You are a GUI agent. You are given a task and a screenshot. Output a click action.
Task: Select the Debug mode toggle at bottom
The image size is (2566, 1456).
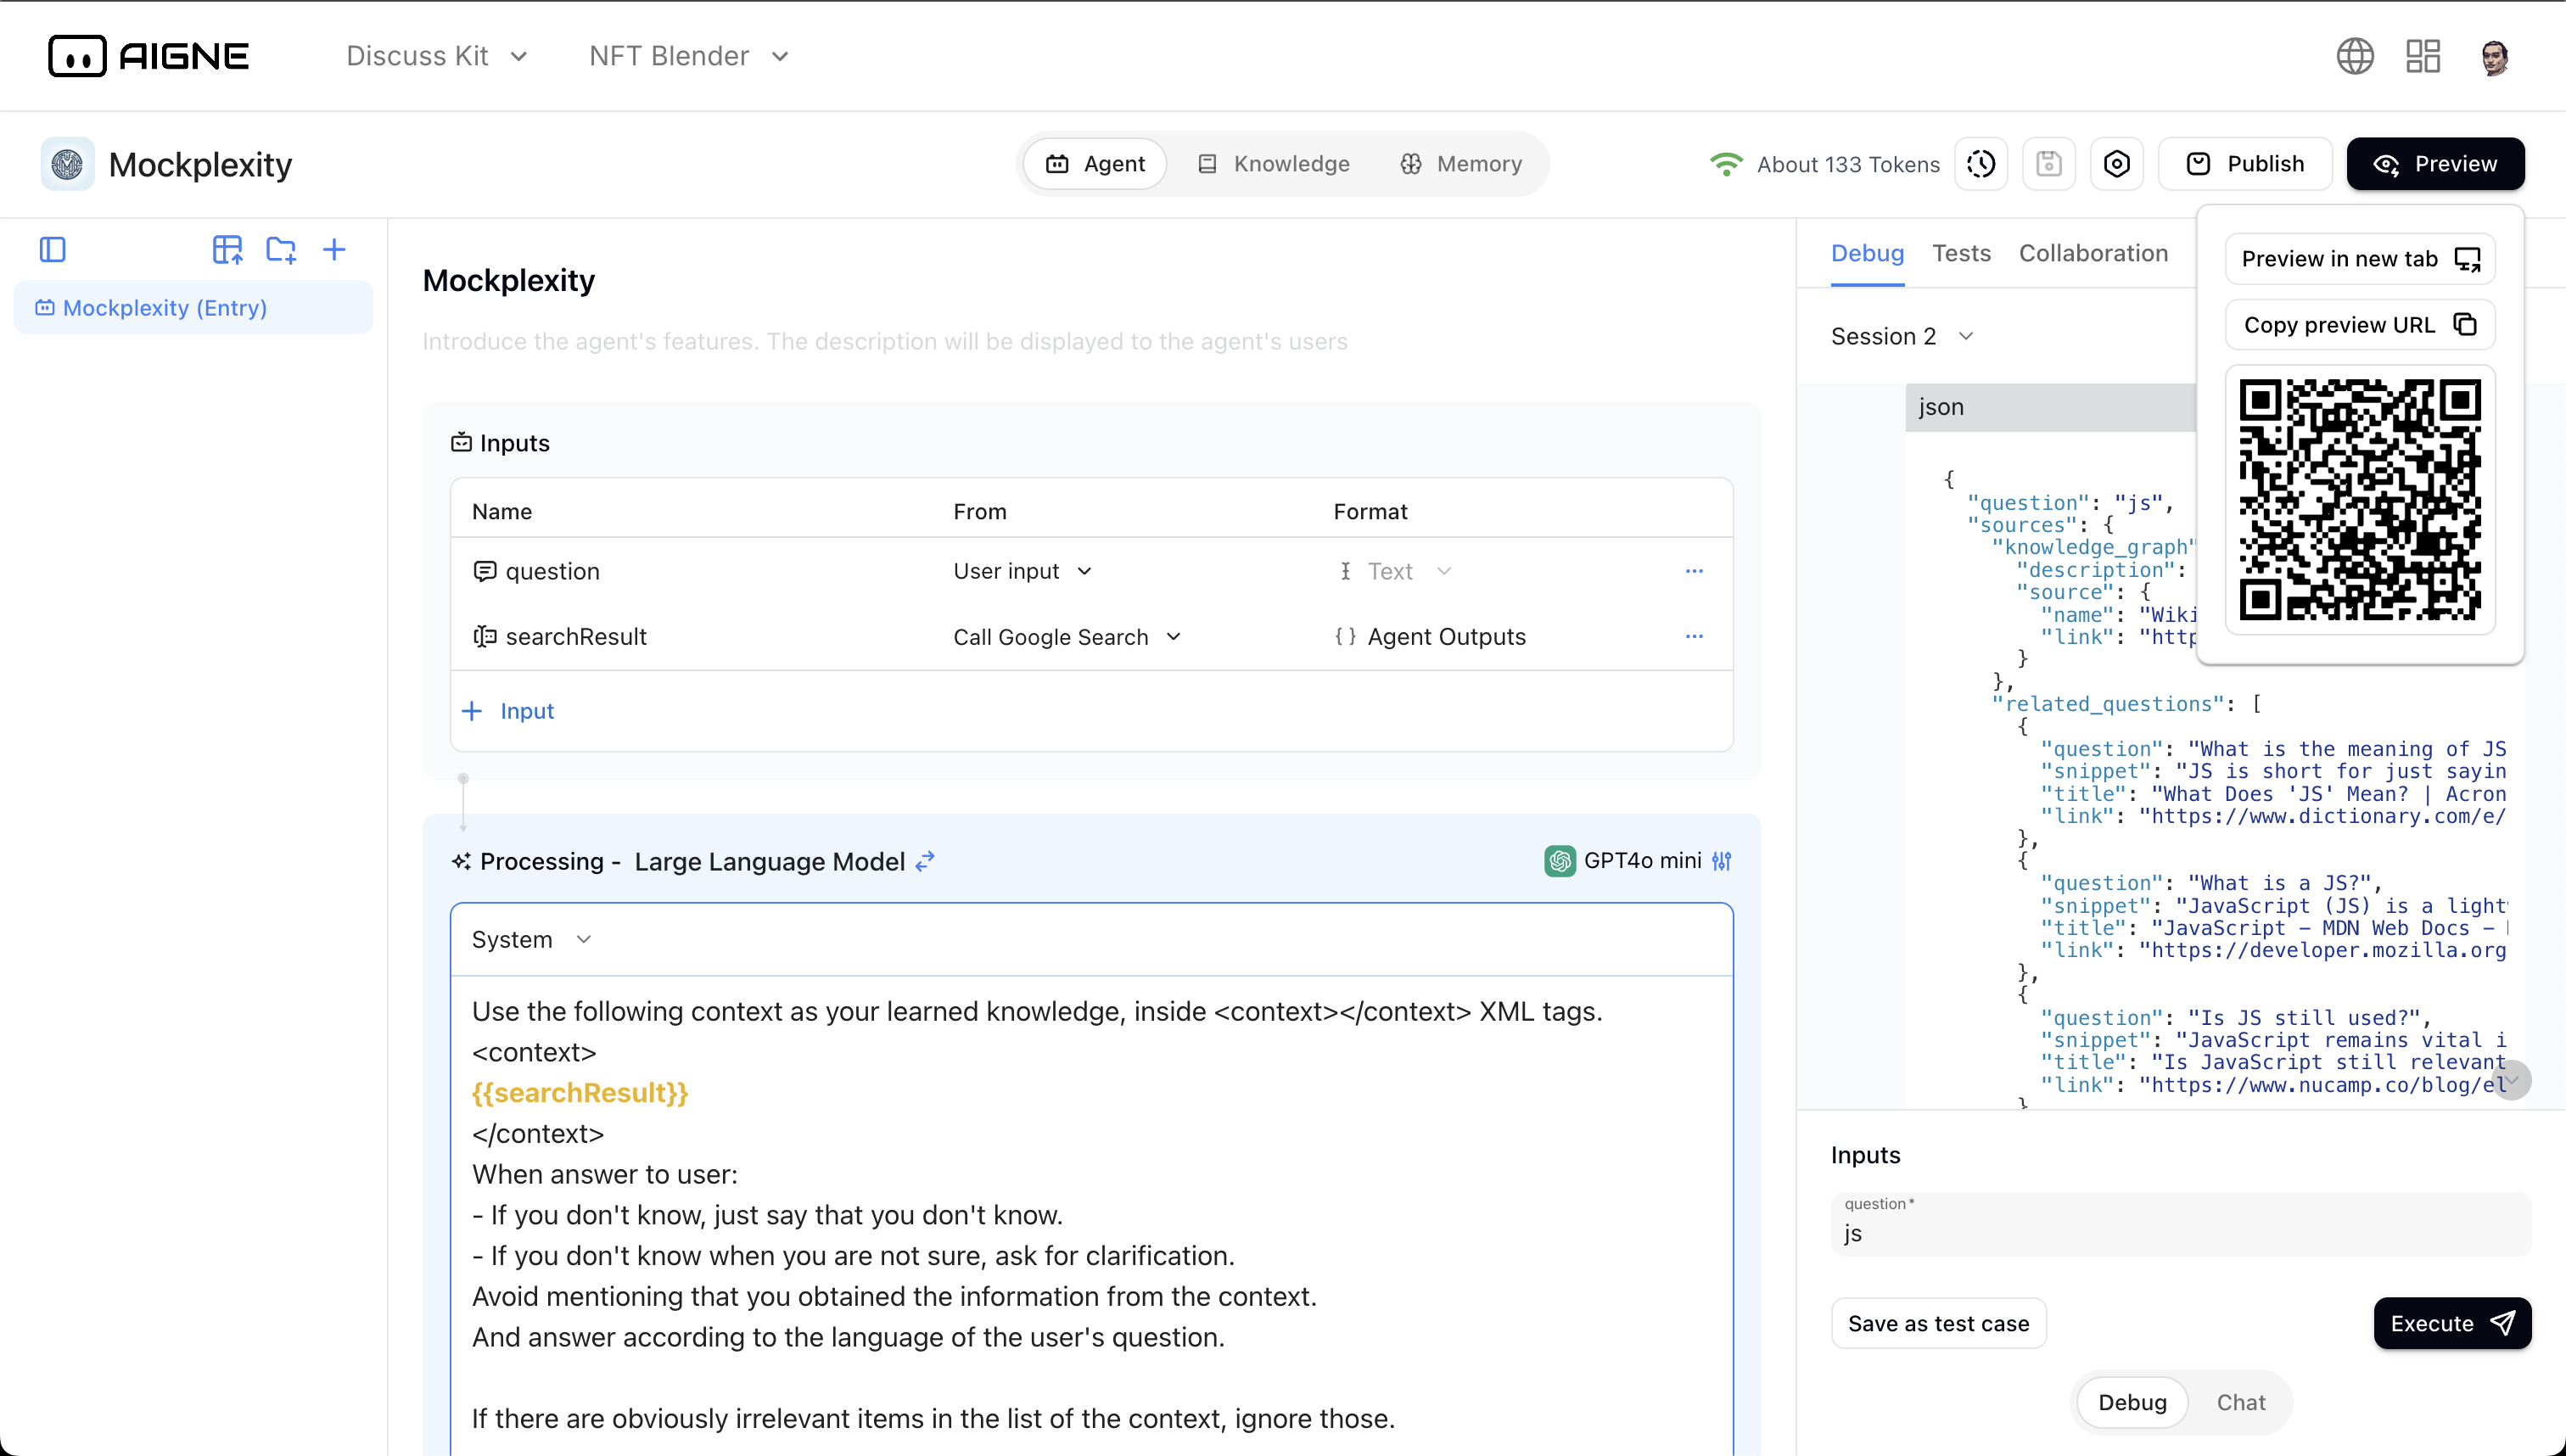[x=2132, y=1402]
